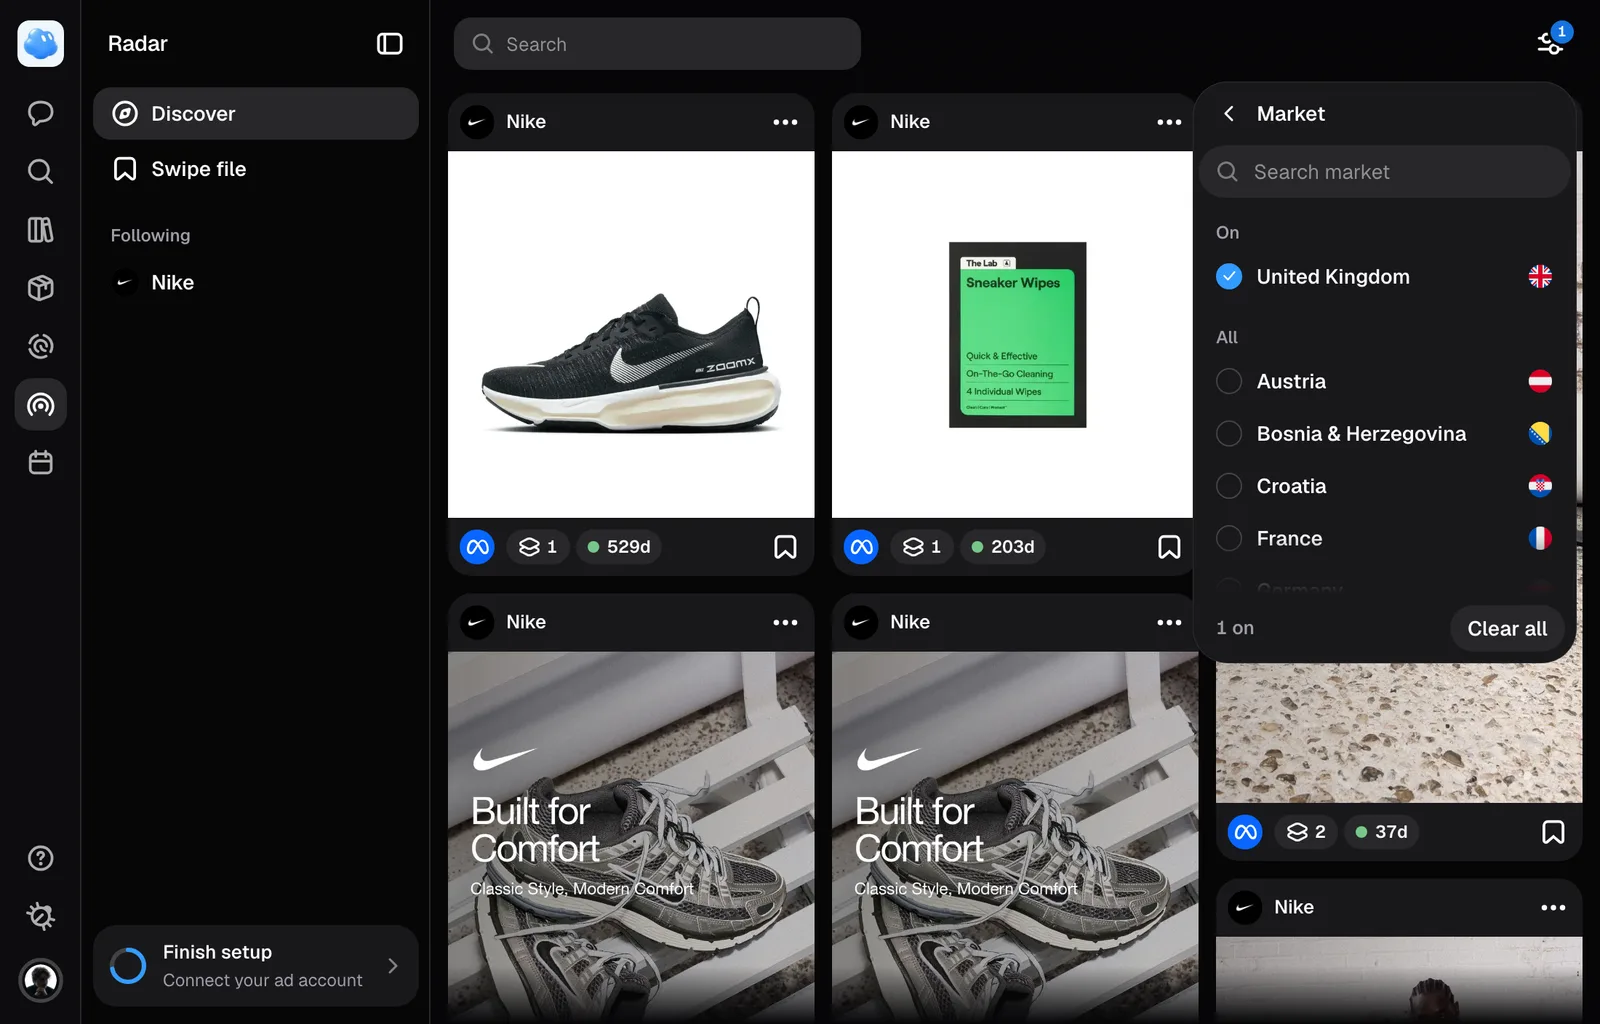Click variations count on 529d ad
The width and height of the screenshot is (1600, 1024).
pos(538,547)
